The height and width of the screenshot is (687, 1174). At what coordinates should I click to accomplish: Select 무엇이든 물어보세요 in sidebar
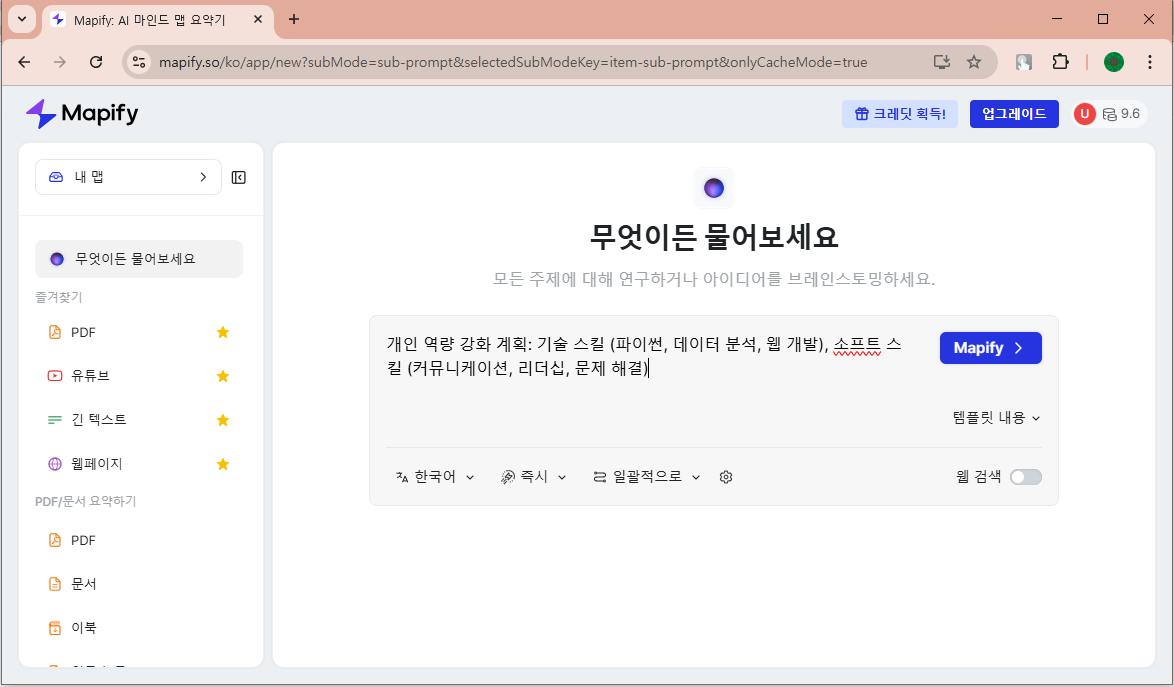[139, 259]
